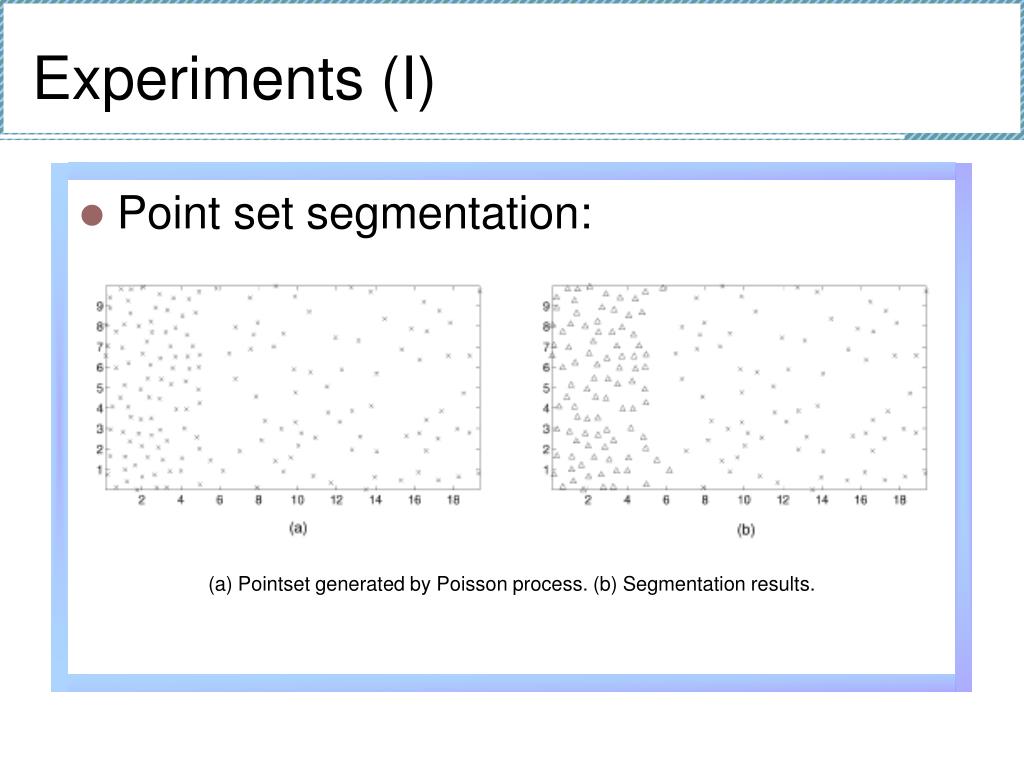Click the y-axis label 1 on plot (b)
The height and width of the screenshot is (768, 1024).
tap(546, 470)
